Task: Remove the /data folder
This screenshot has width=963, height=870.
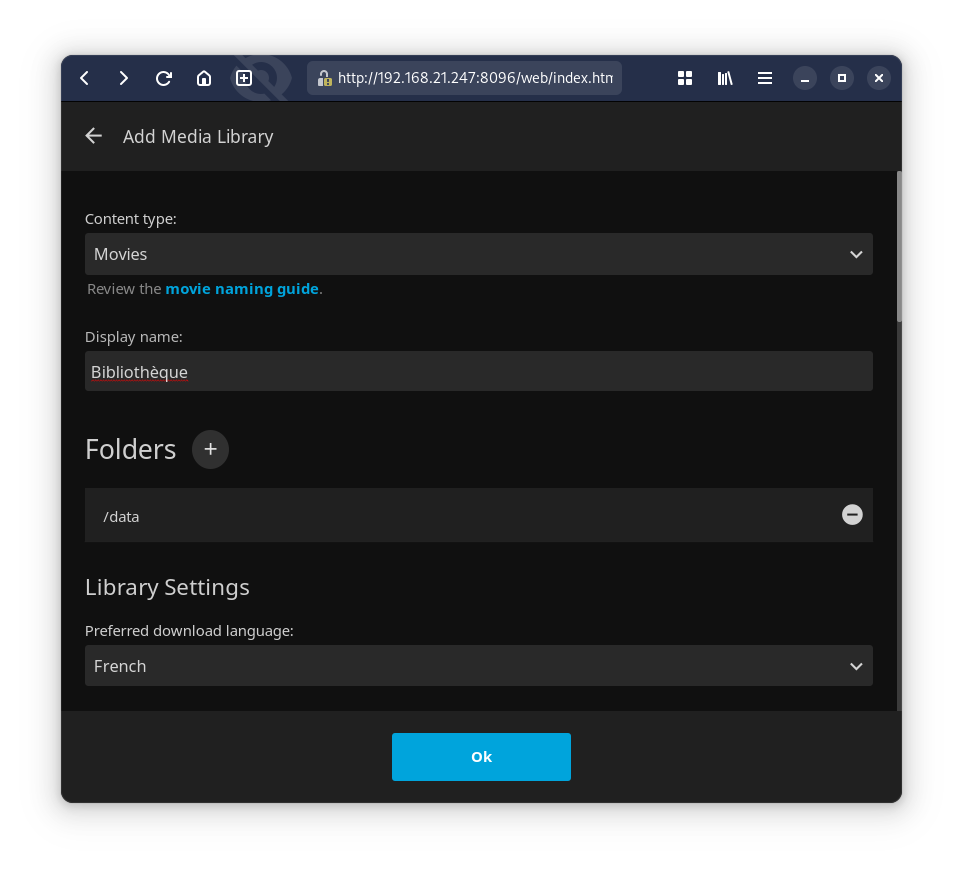Action: pyautogui.click(x=852, y=515)
